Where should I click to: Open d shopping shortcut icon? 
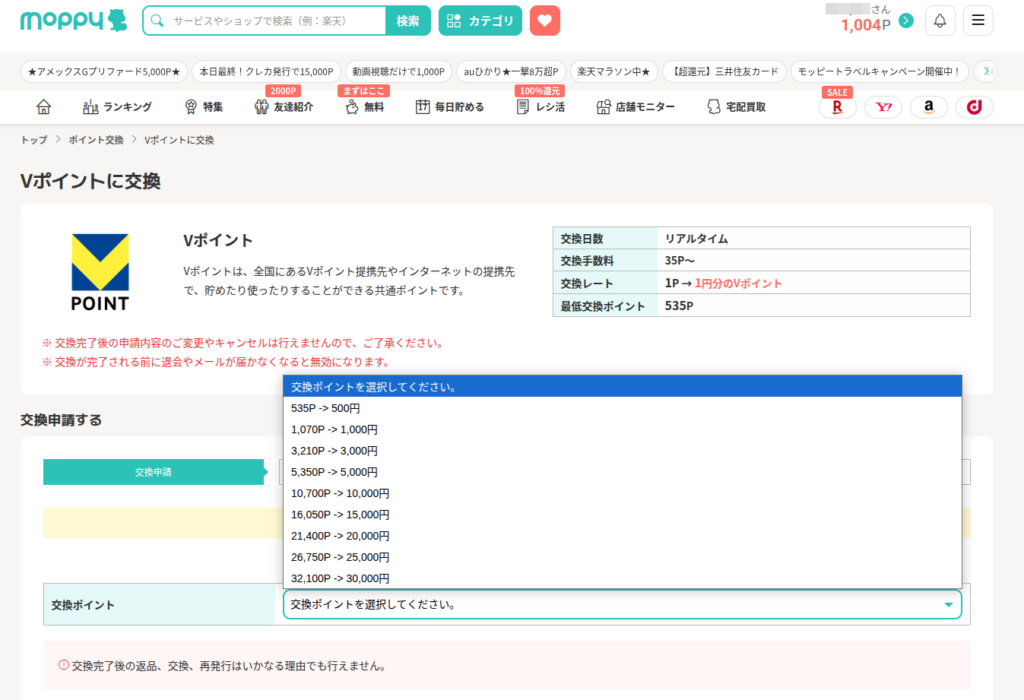[973, 107]
